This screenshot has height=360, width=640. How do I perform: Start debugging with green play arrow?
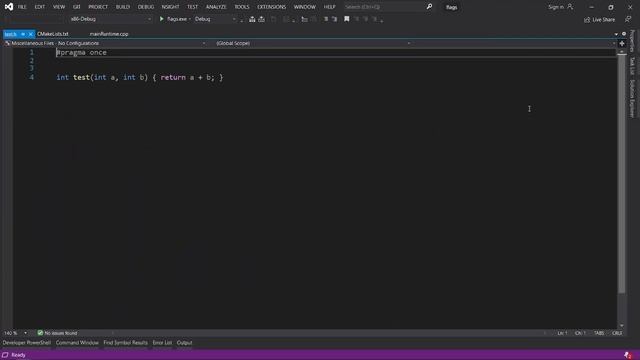[x=162, y=19]
